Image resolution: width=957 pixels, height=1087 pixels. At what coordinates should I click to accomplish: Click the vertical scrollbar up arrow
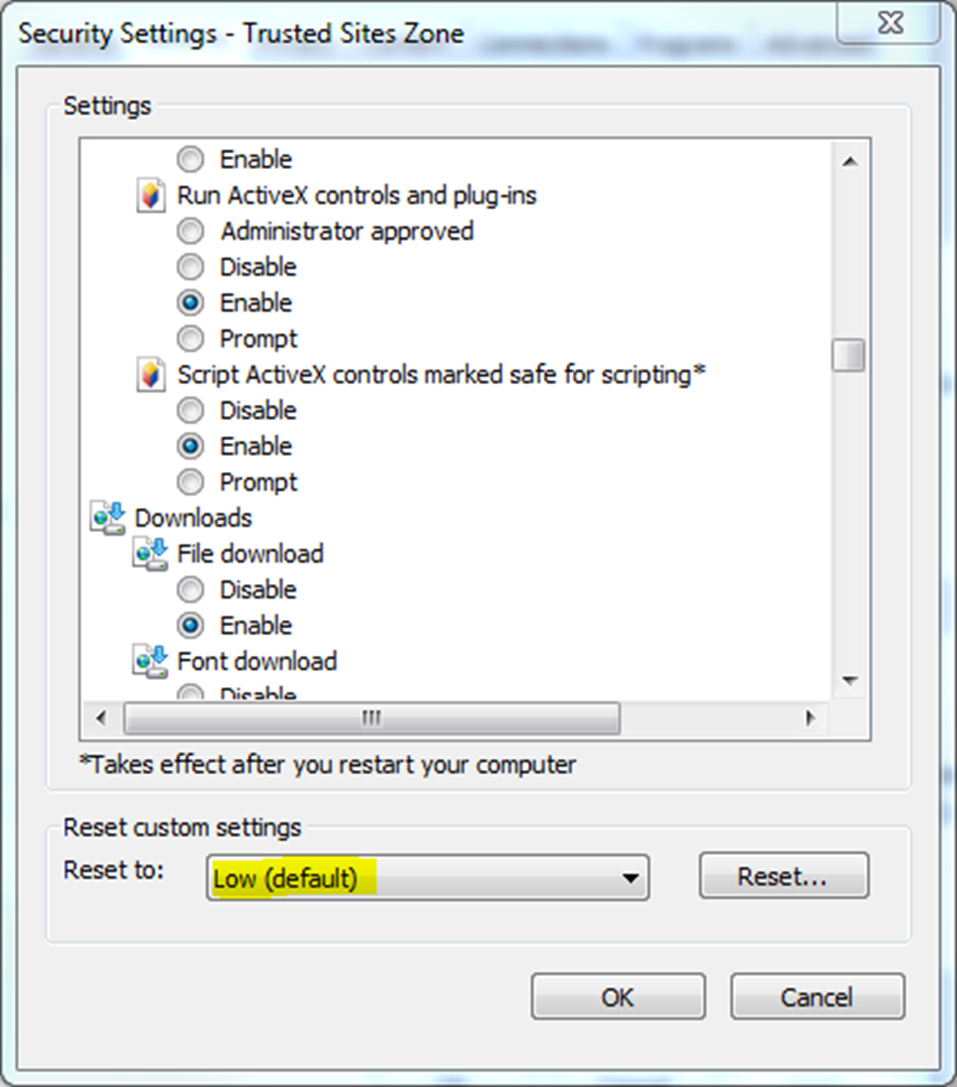click(x=850, y=161)
